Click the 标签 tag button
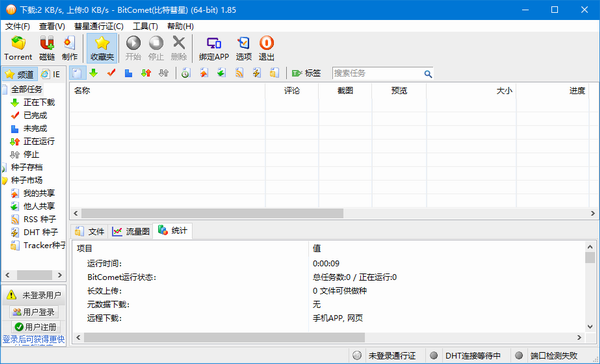 (306, 73)
